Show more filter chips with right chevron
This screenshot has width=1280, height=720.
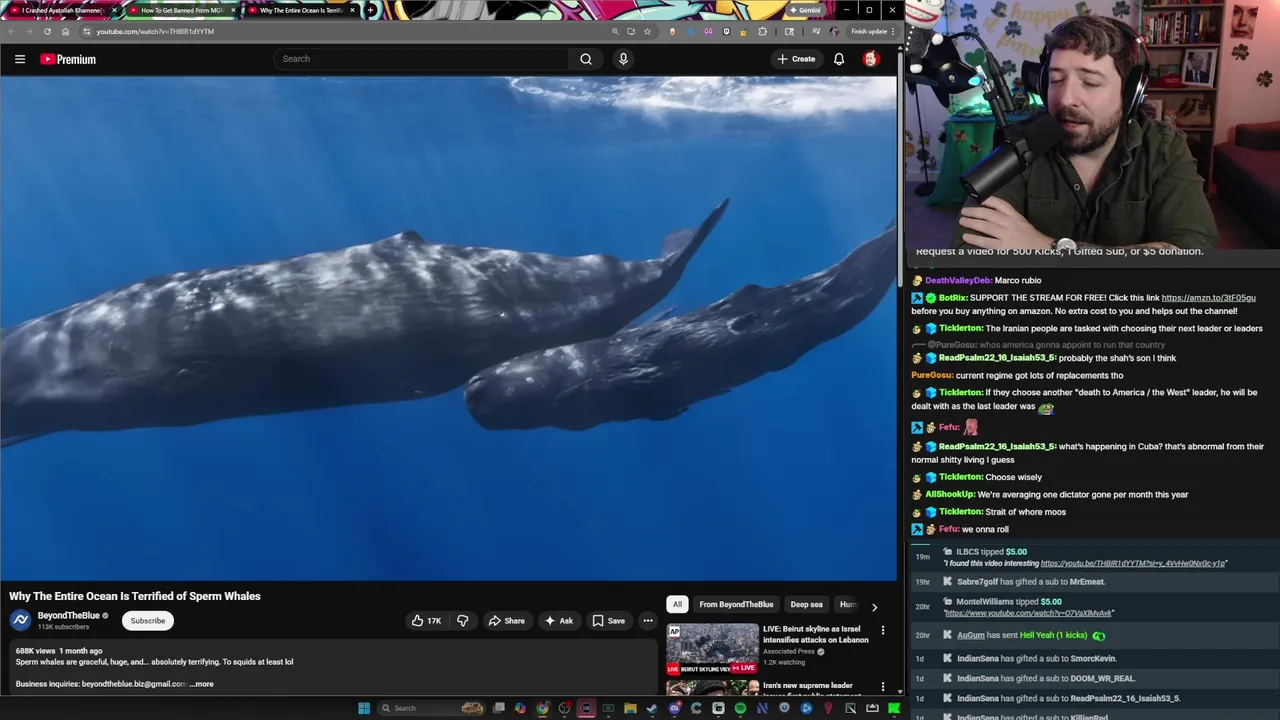click(x=874, y=607)
